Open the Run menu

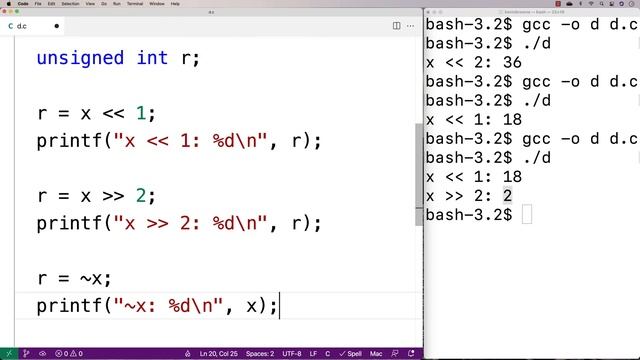pos(117,4)
